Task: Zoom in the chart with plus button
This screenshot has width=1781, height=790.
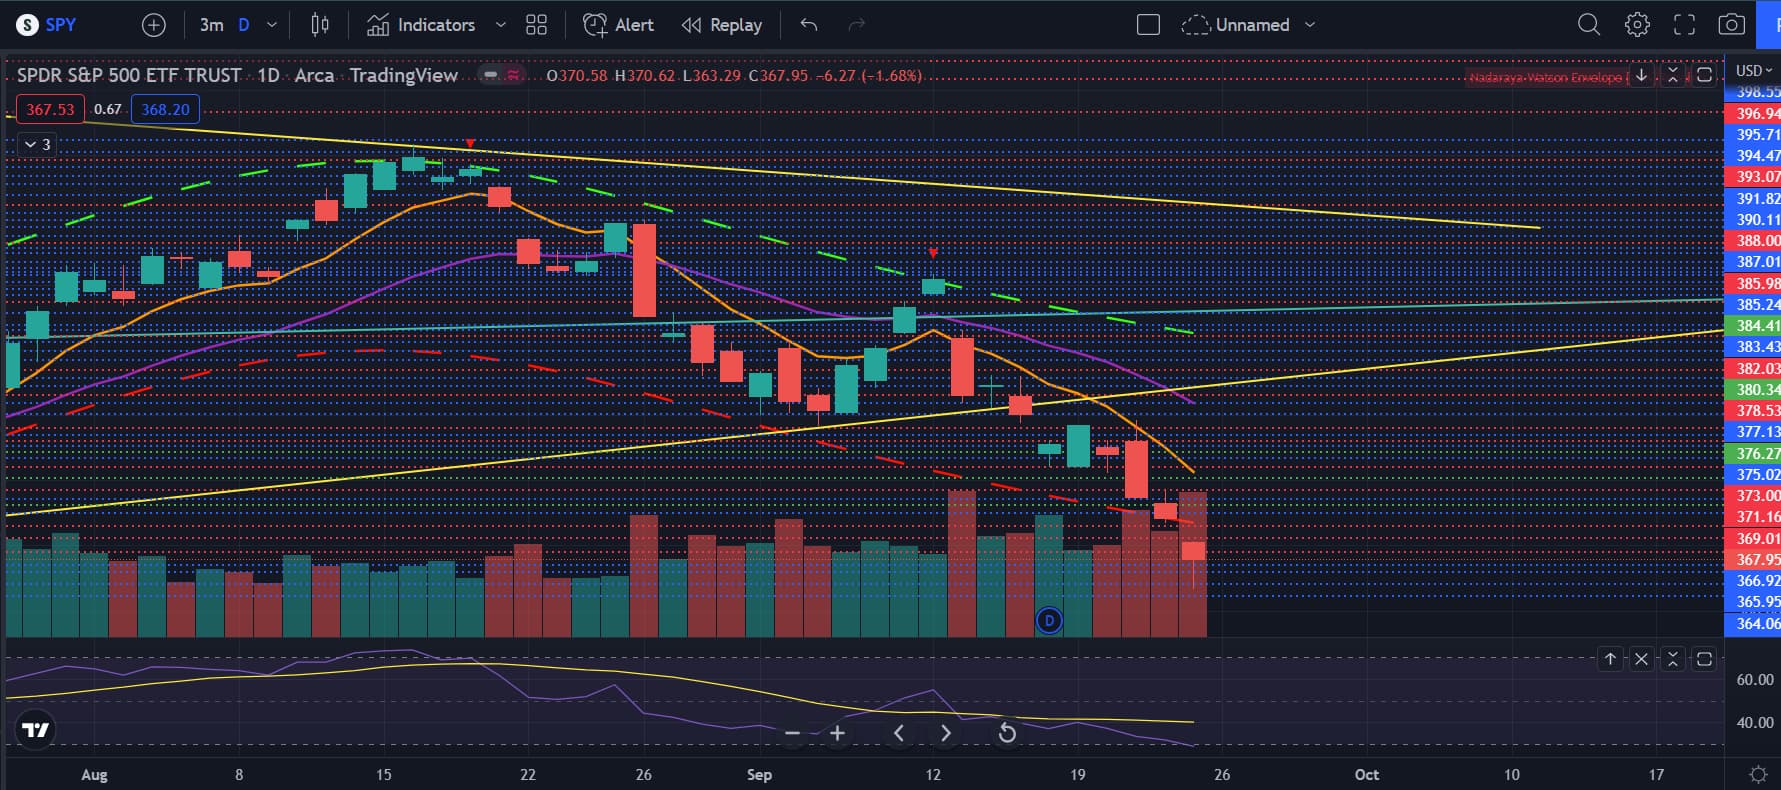Action: point(838,733)
